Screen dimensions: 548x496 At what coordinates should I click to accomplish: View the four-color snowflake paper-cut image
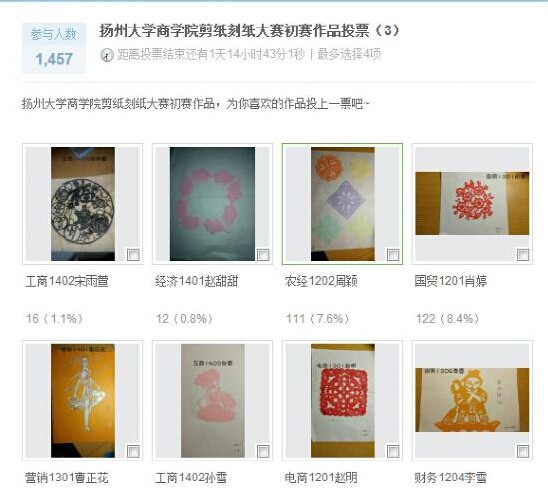pos(343,204)
